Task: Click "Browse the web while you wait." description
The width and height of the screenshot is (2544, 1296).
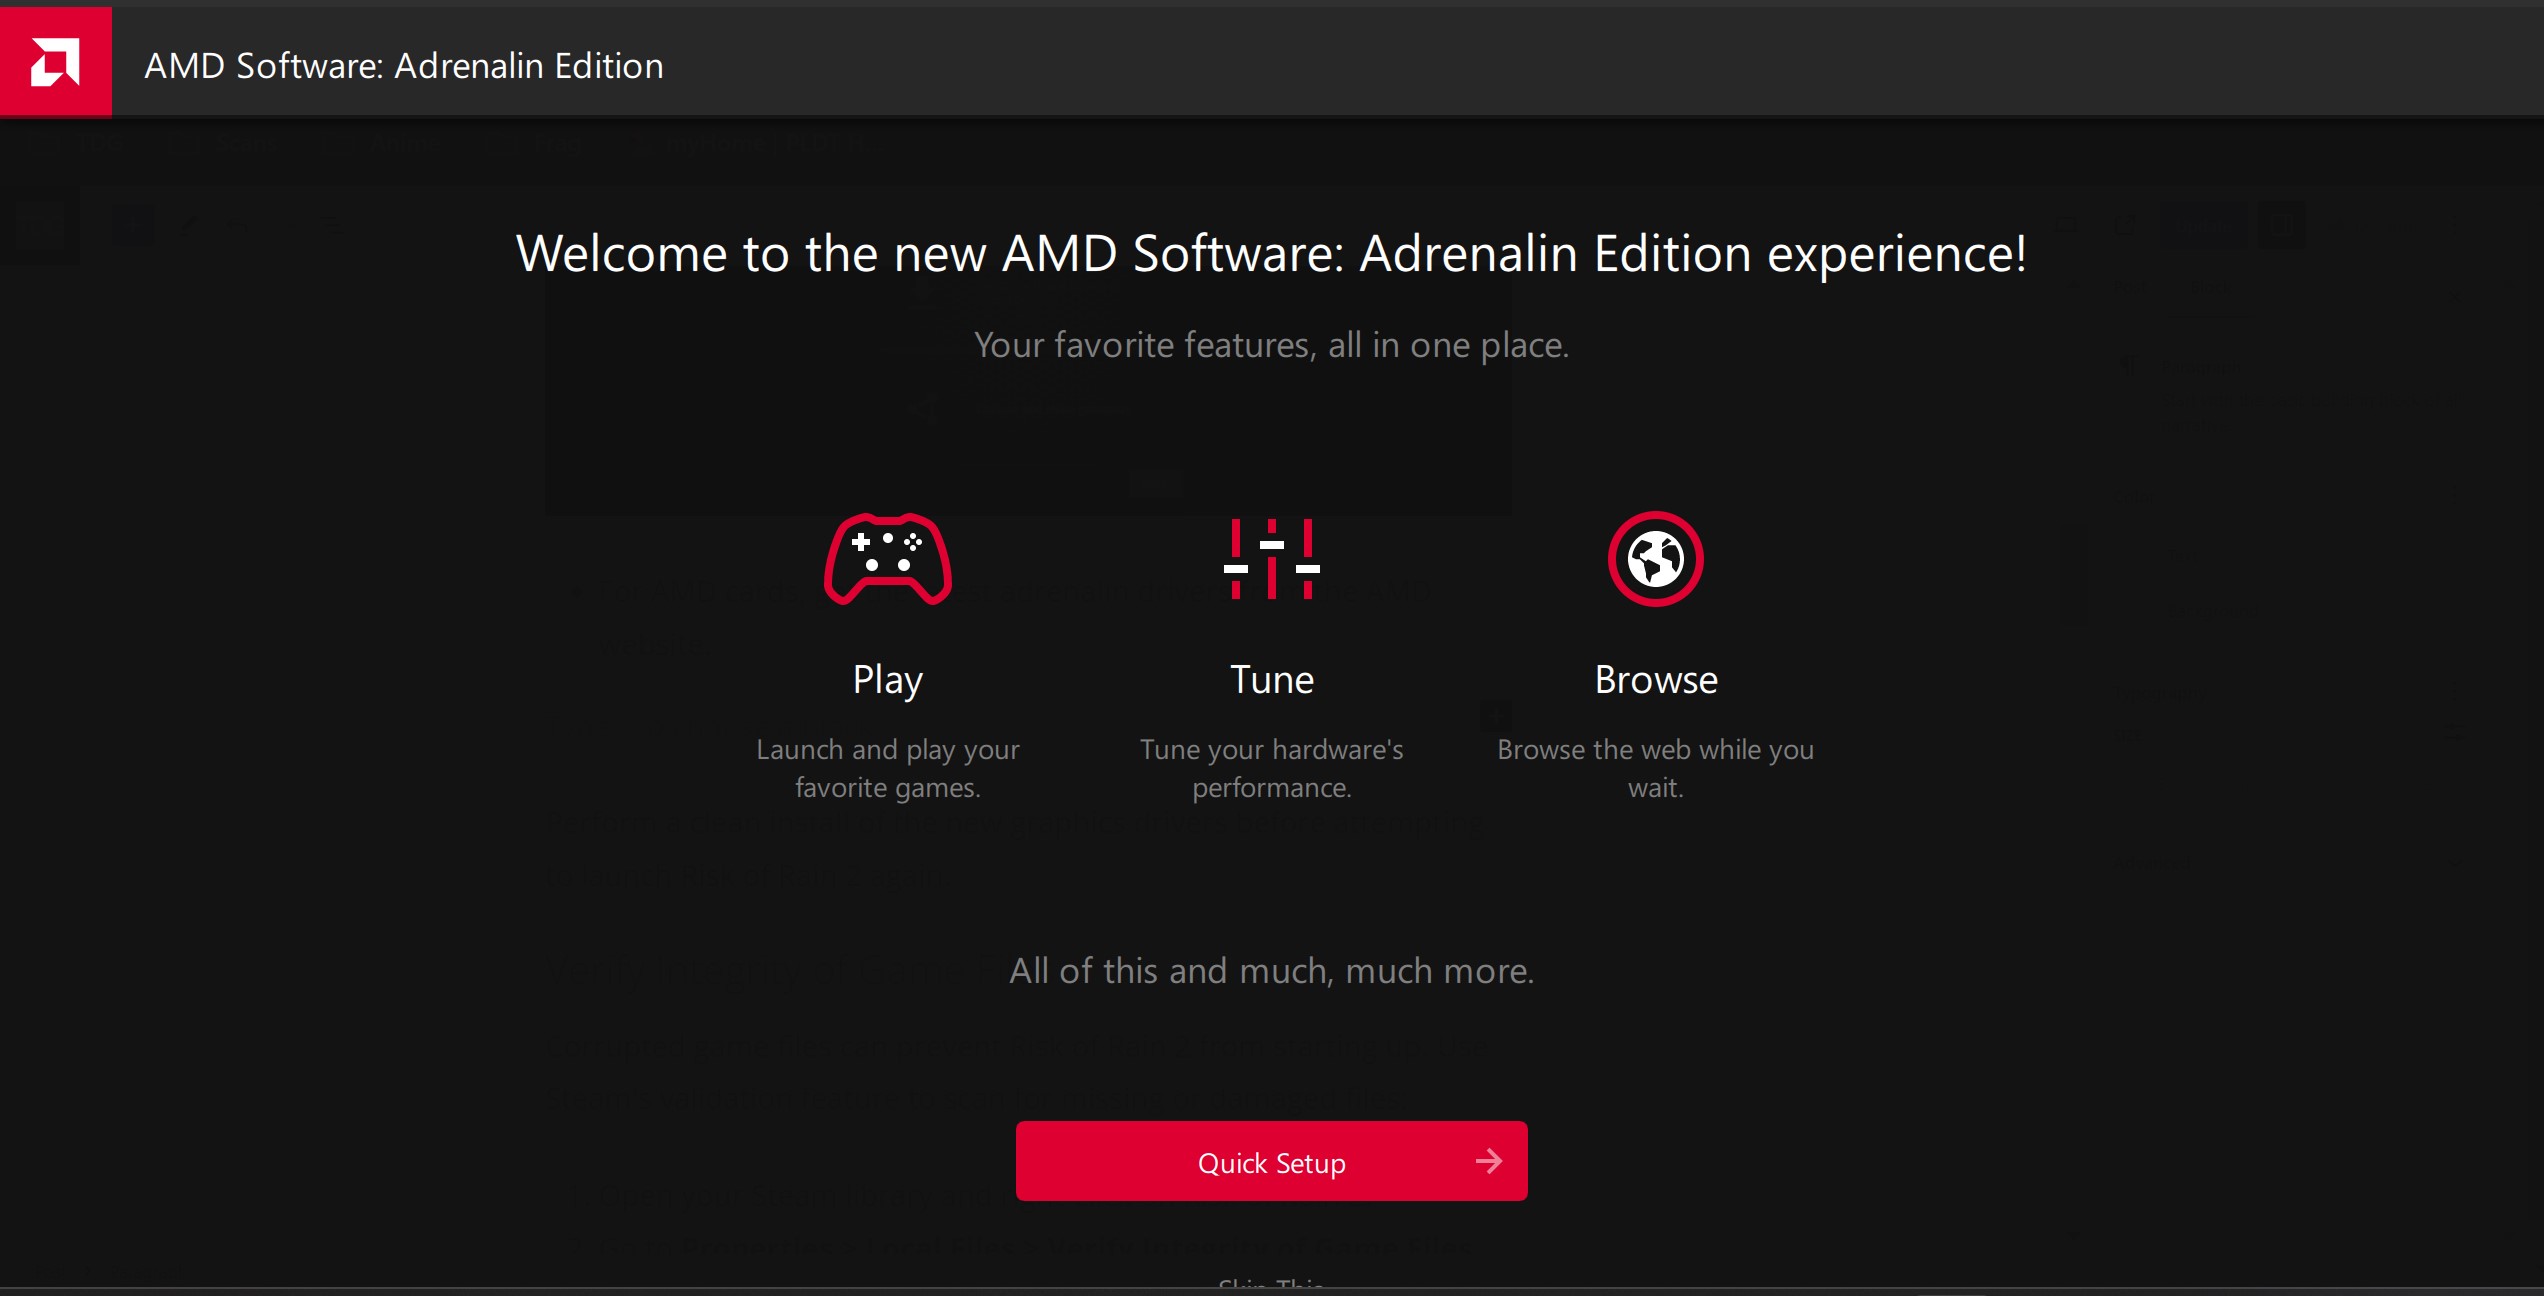Action: [1655, 768]
